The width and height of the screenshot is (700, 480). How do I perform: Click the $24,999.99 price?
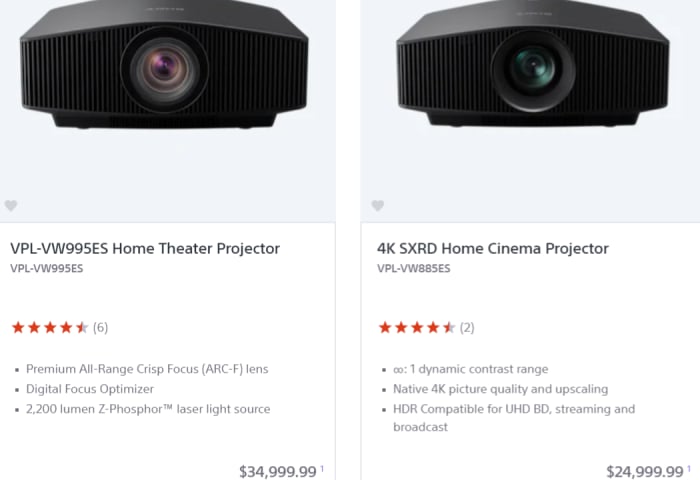[645, 472]
